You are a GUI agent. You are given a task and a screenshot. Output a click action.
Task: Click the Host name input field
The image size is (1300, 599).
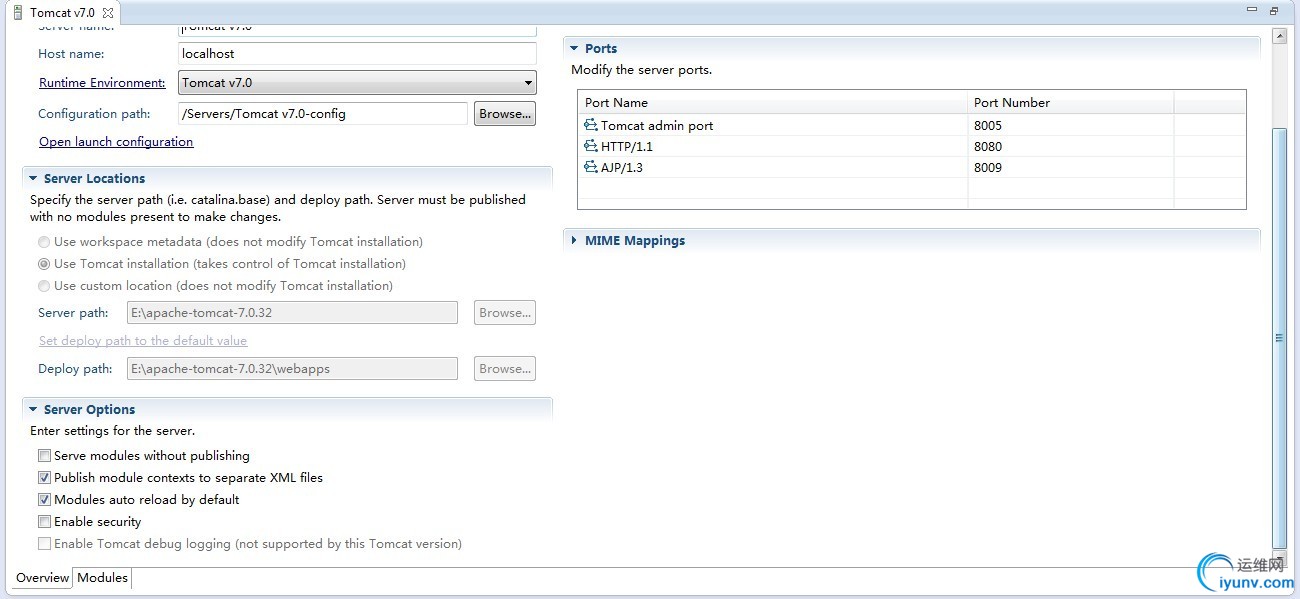(358, 54)
